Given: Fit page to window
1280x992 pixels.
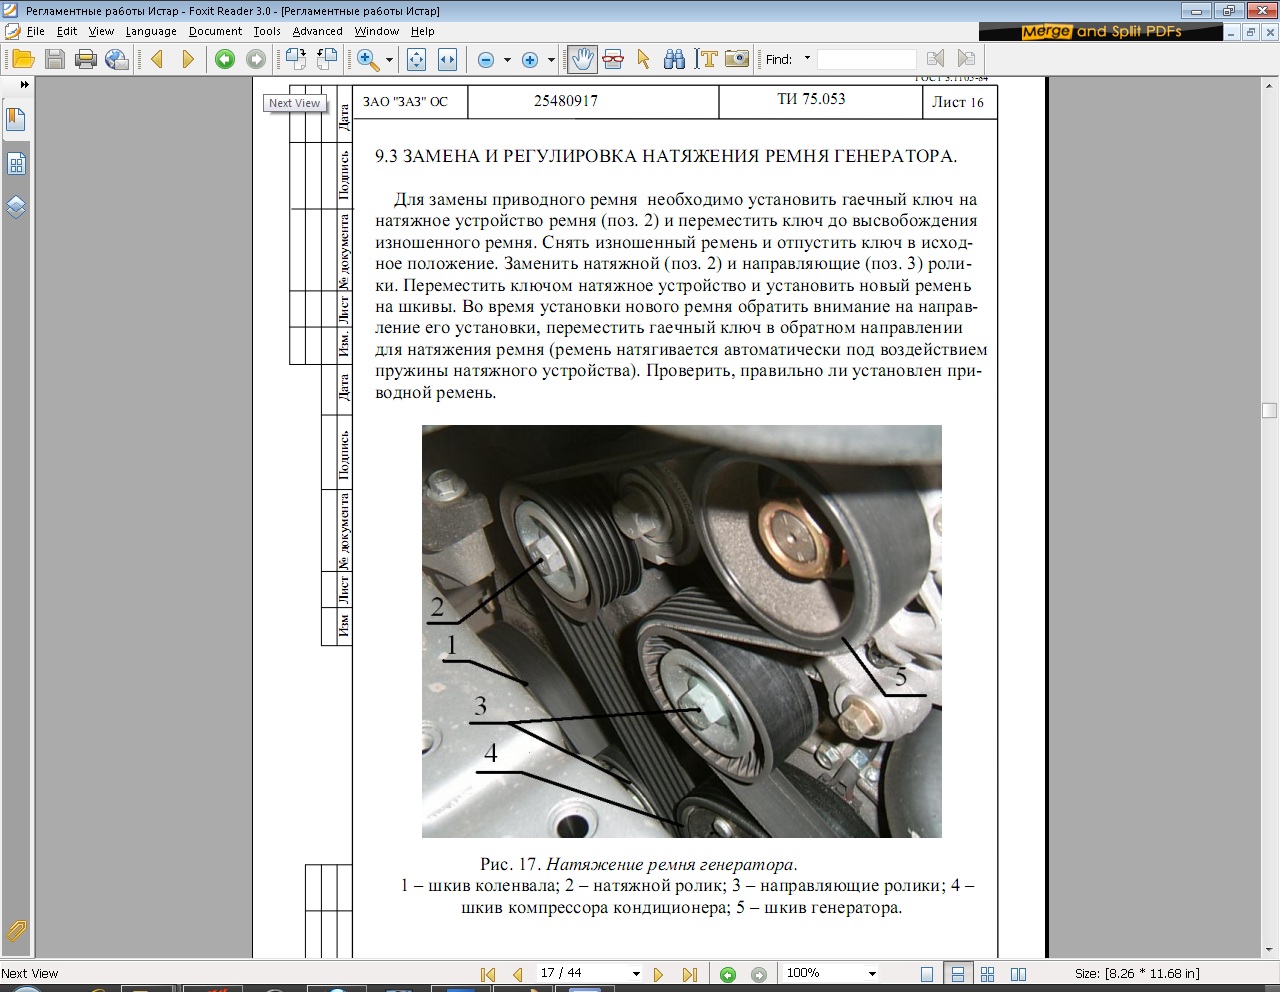Looking at the screenshot, I should click(417, 59).
